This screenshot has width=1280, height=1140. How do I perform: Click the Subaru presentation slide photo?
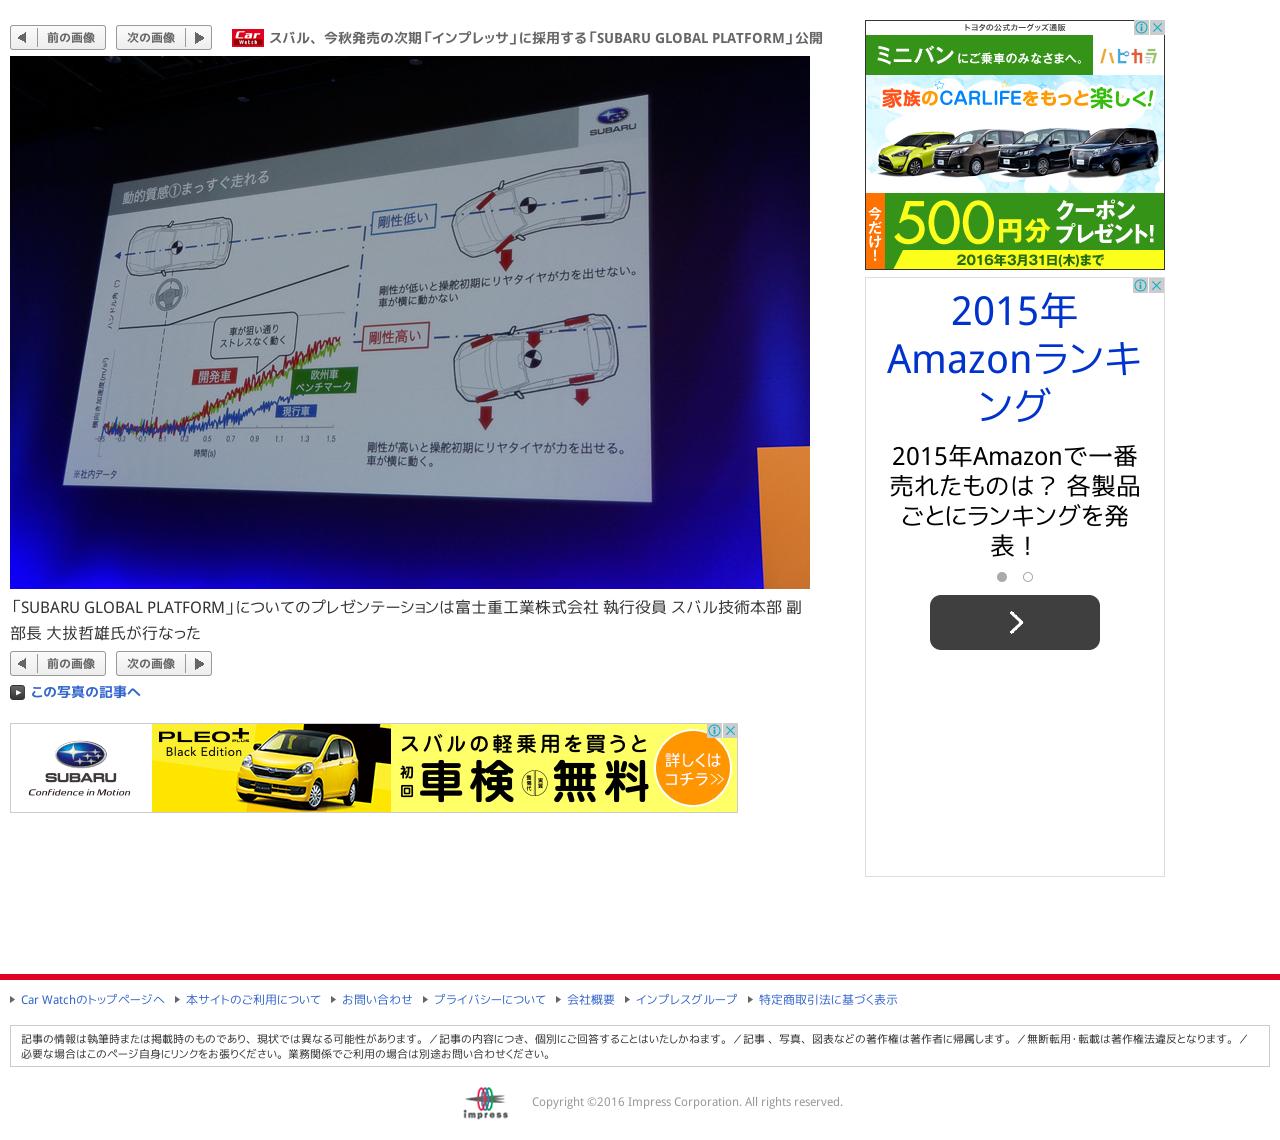[x=410, y=322]
